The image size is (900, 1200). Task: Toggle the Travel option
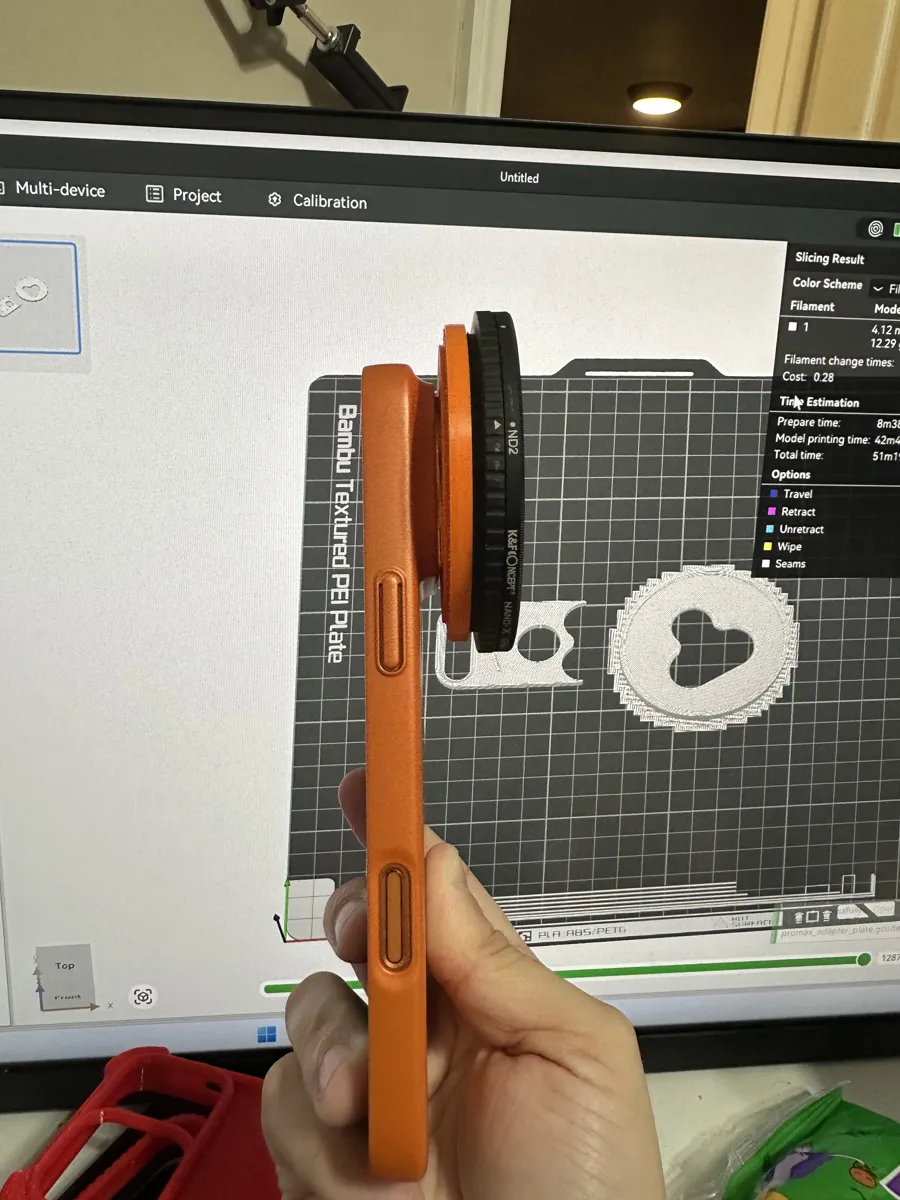[791, 493]
